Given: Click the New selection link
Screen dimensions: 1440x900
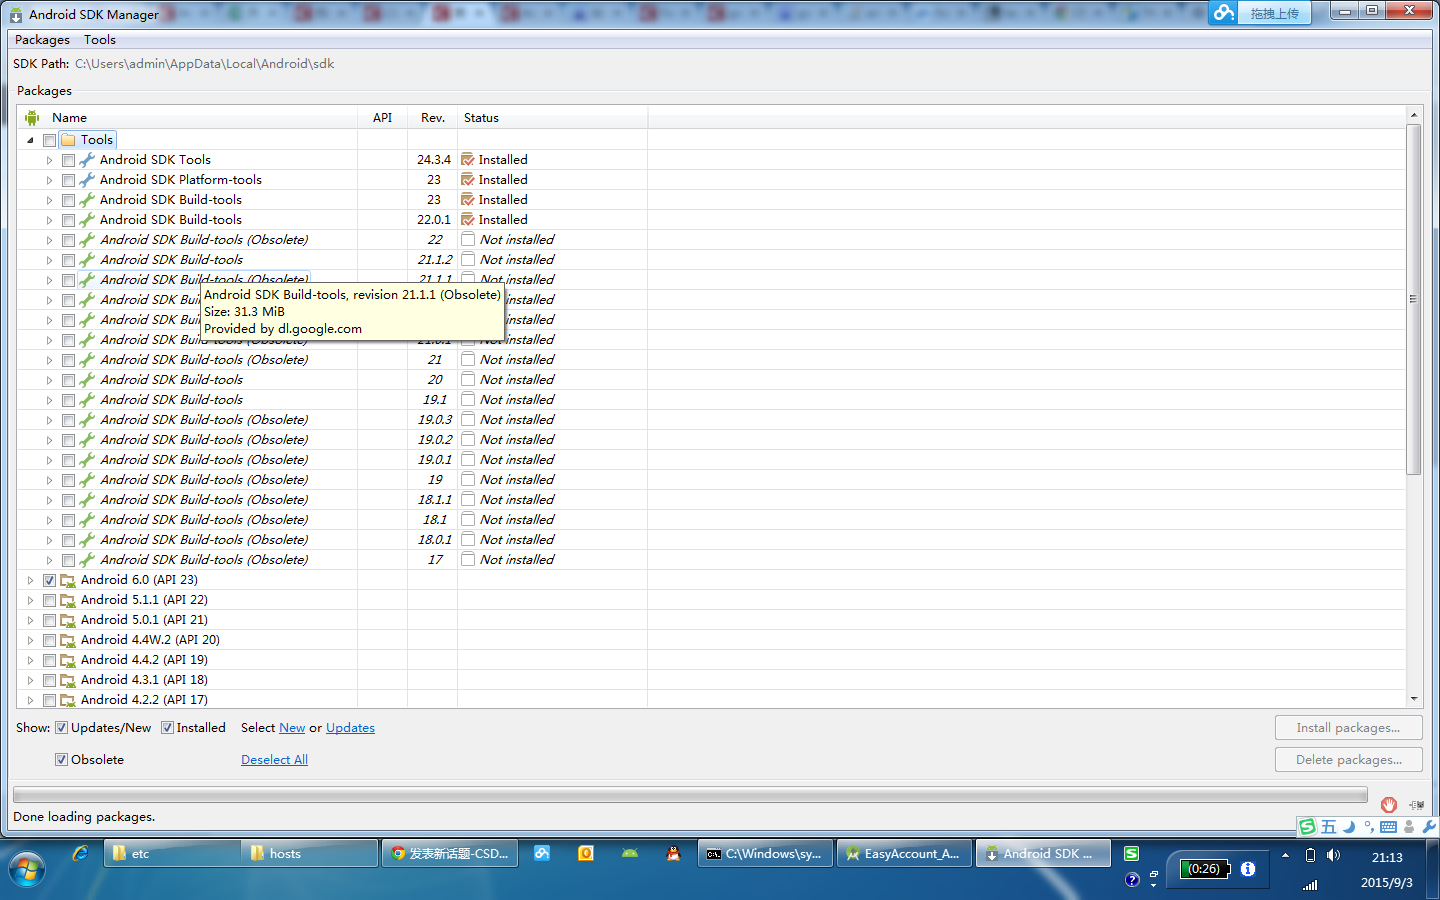Looking at the screenshot, I should click(292, 728).
